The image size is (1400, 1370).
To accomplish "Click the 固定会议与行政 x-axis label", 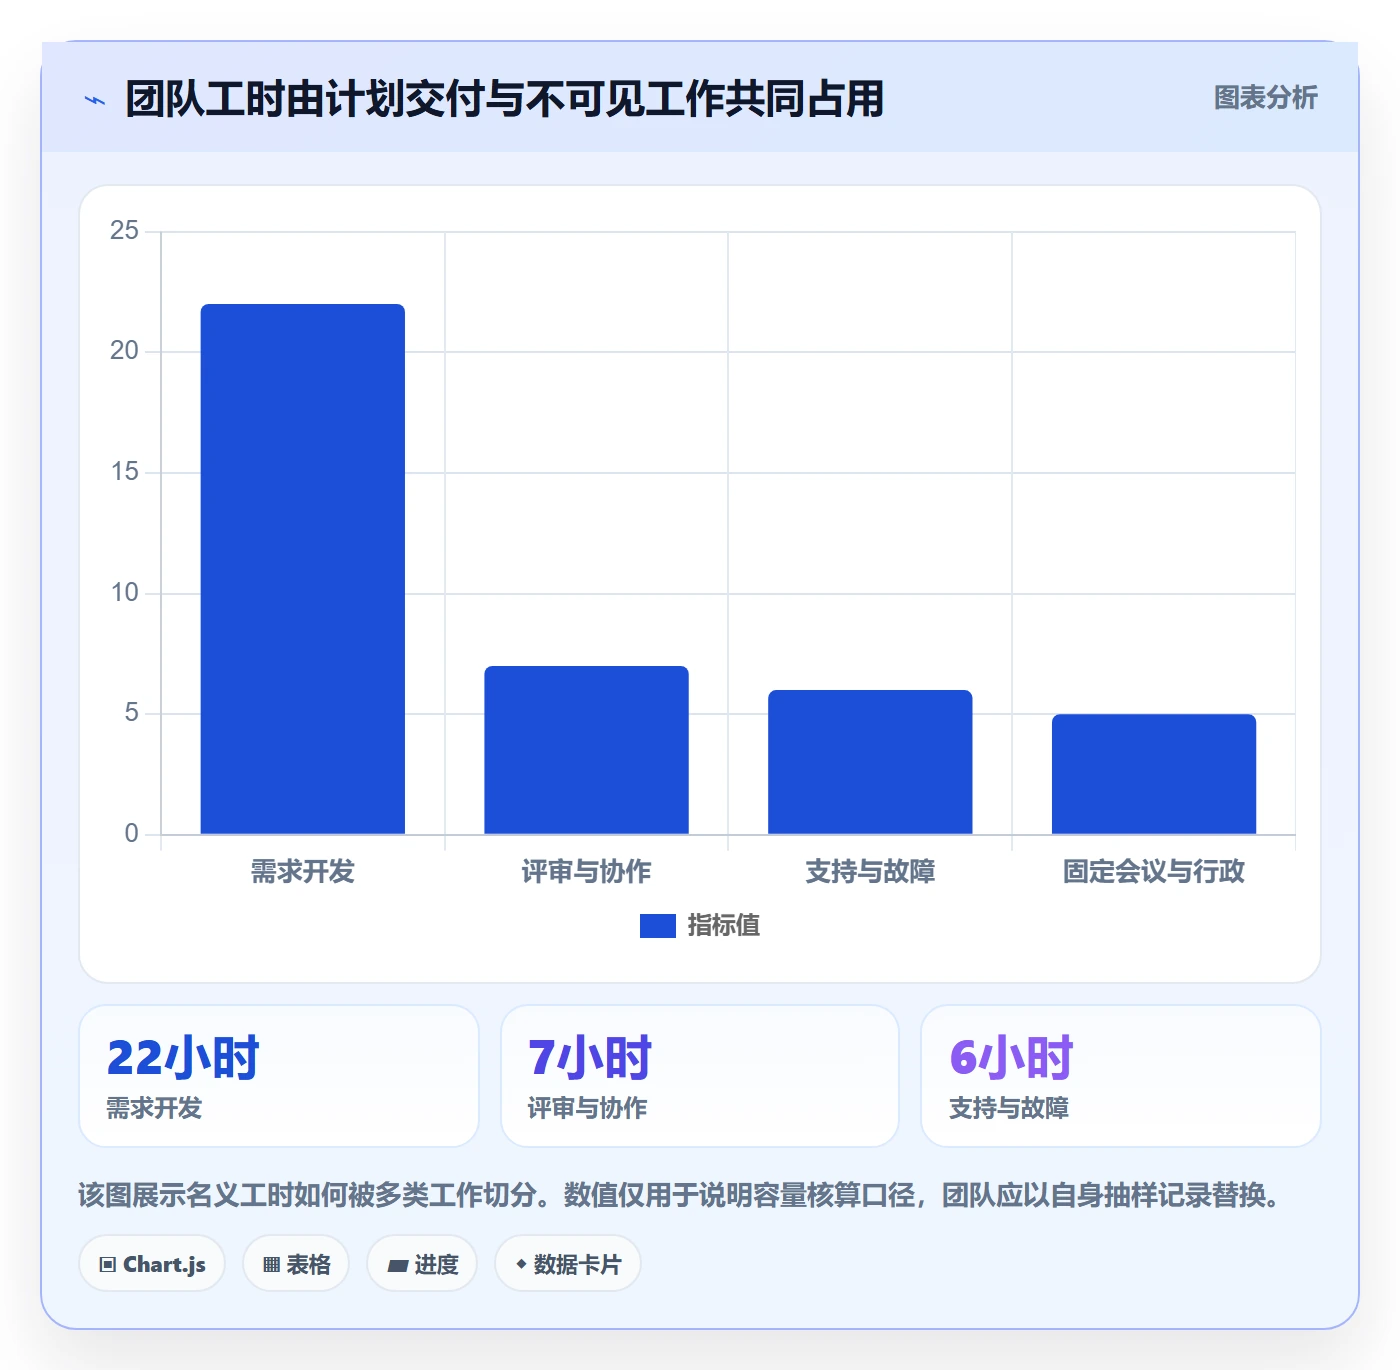I will pyautogui.click(x=1154, y=872).
